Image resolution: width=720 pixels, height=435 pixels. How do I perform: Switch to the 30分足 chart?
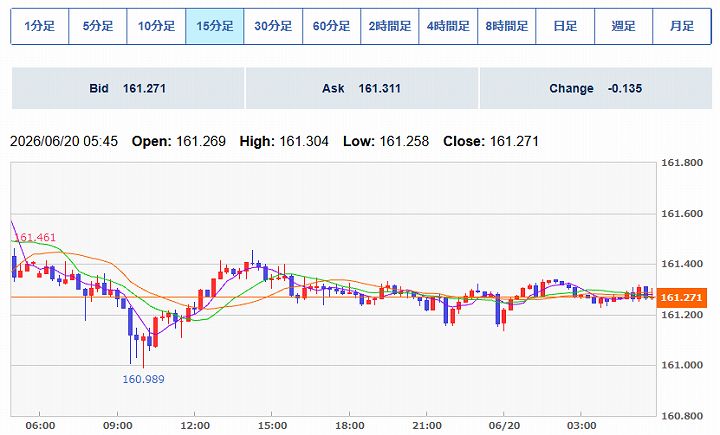pos(273,26)
